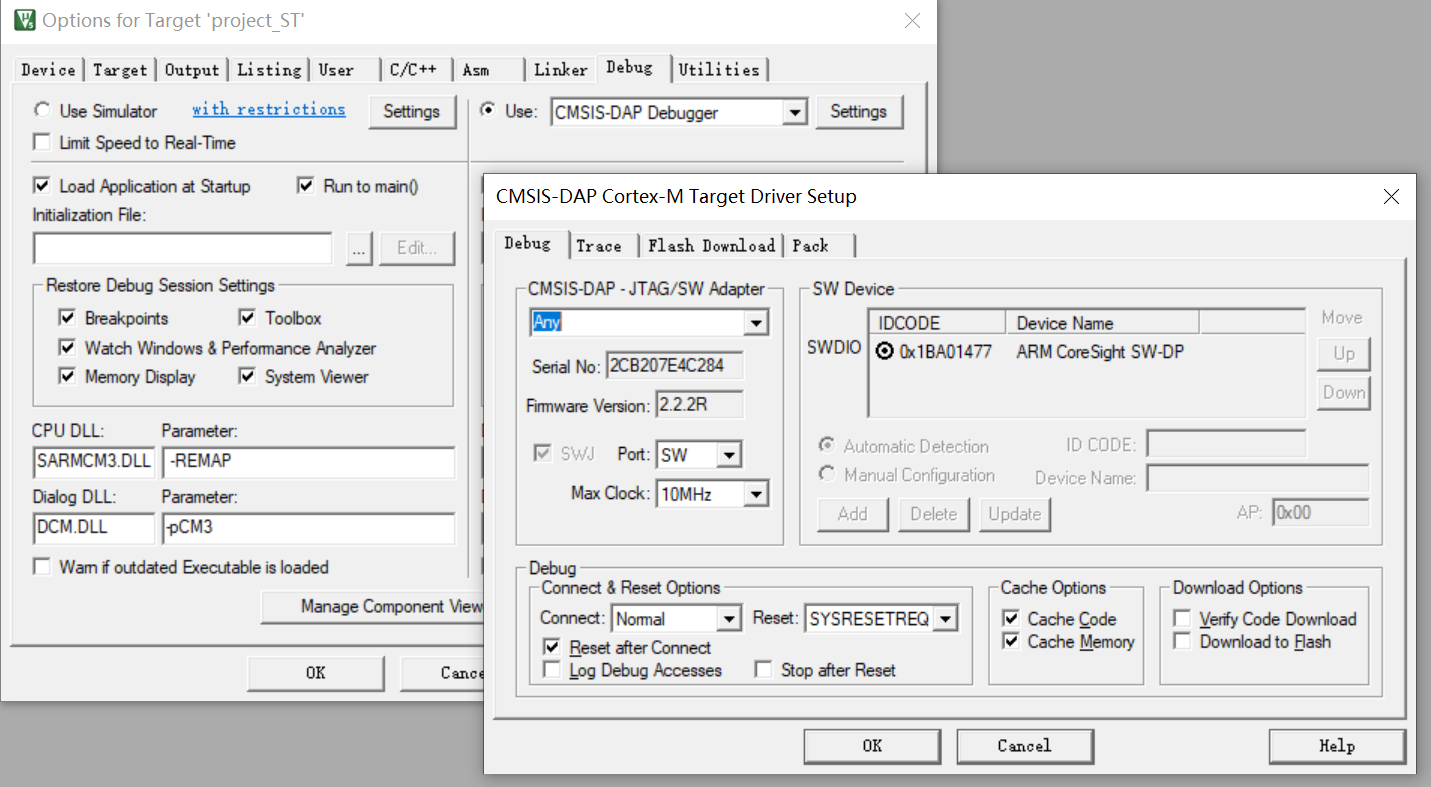Open Help for the driver setup
1431x787 pixels.
[x=1337, y=746]
